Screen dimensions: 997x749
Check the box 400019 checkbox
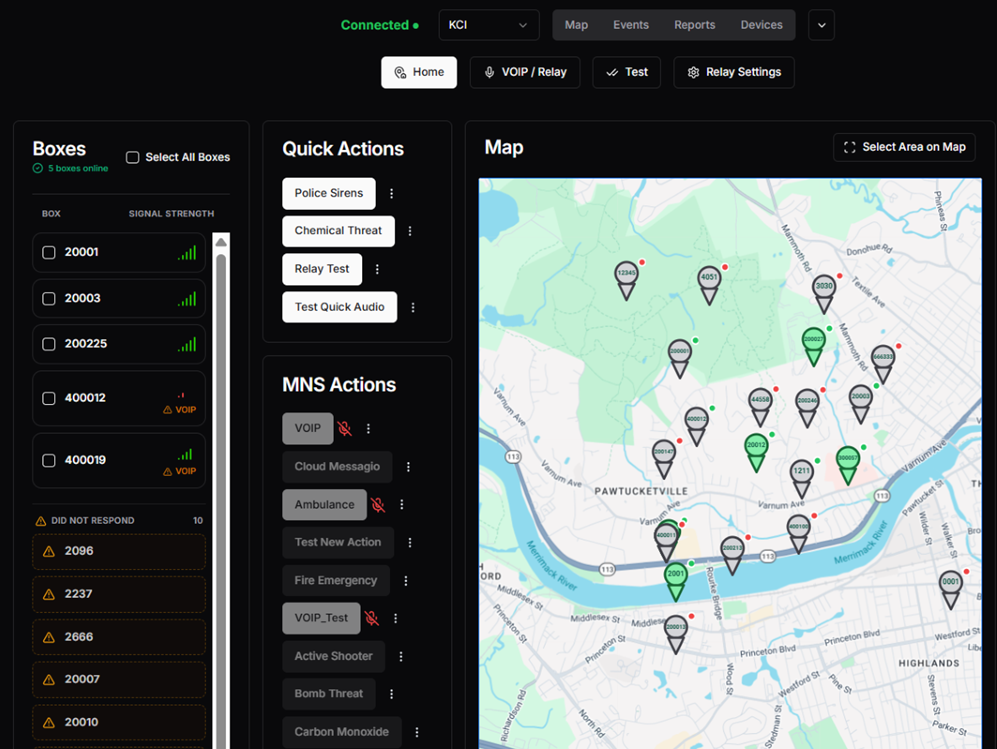click(49, 460)
